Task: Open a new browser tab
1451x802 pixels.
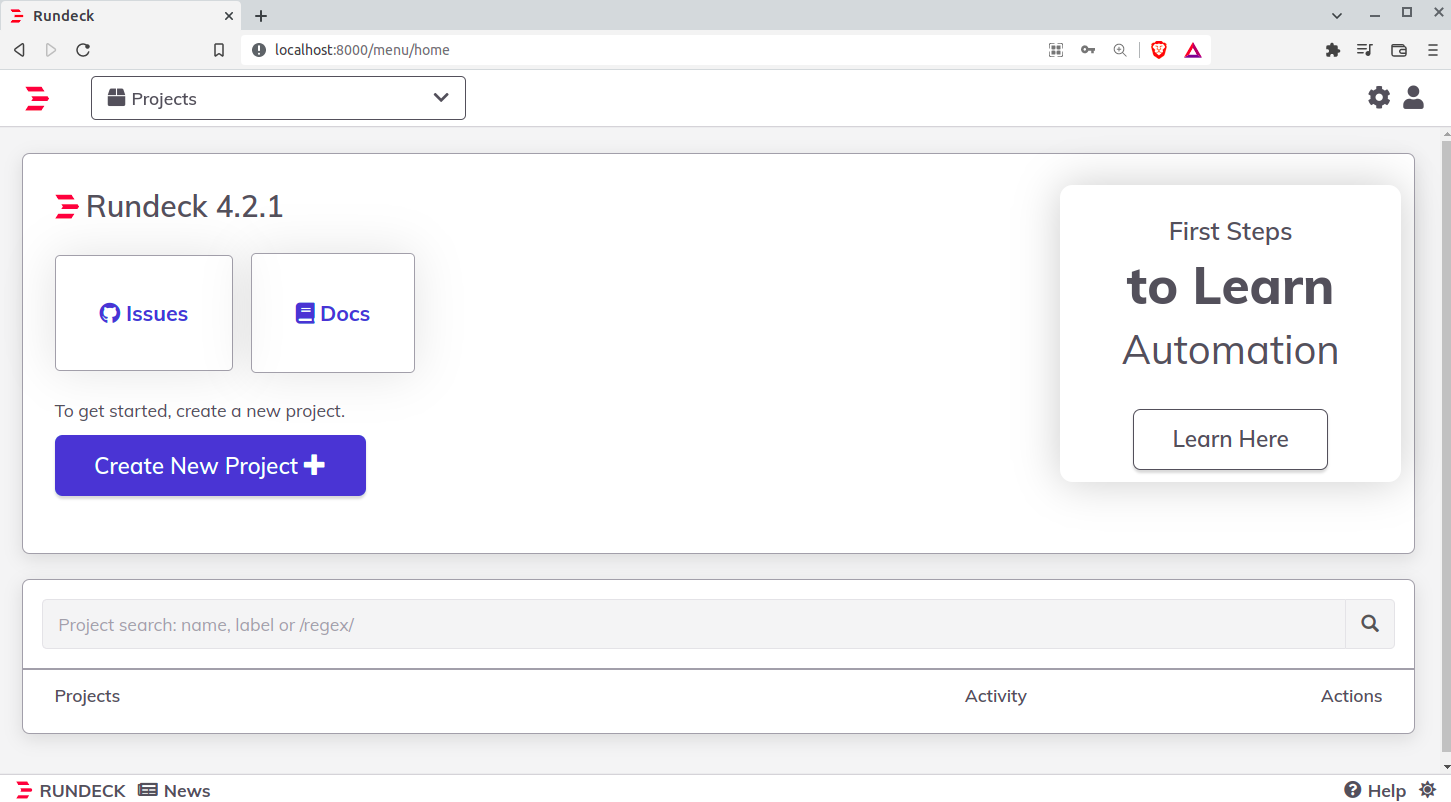Action: [x=261, y=16]
